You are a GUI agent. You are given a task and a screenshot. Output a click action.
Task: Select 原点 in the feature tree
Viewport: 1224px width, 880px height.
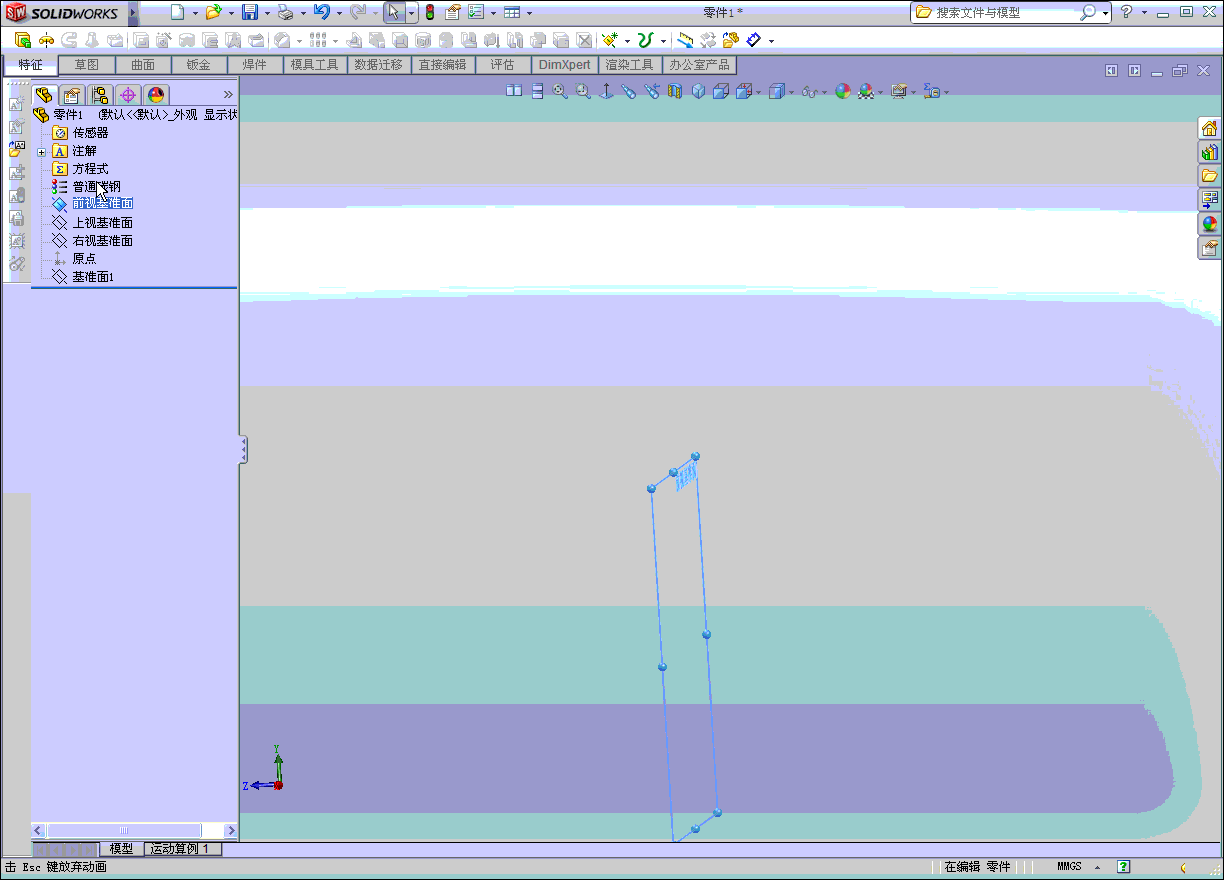tap(84, 259)
